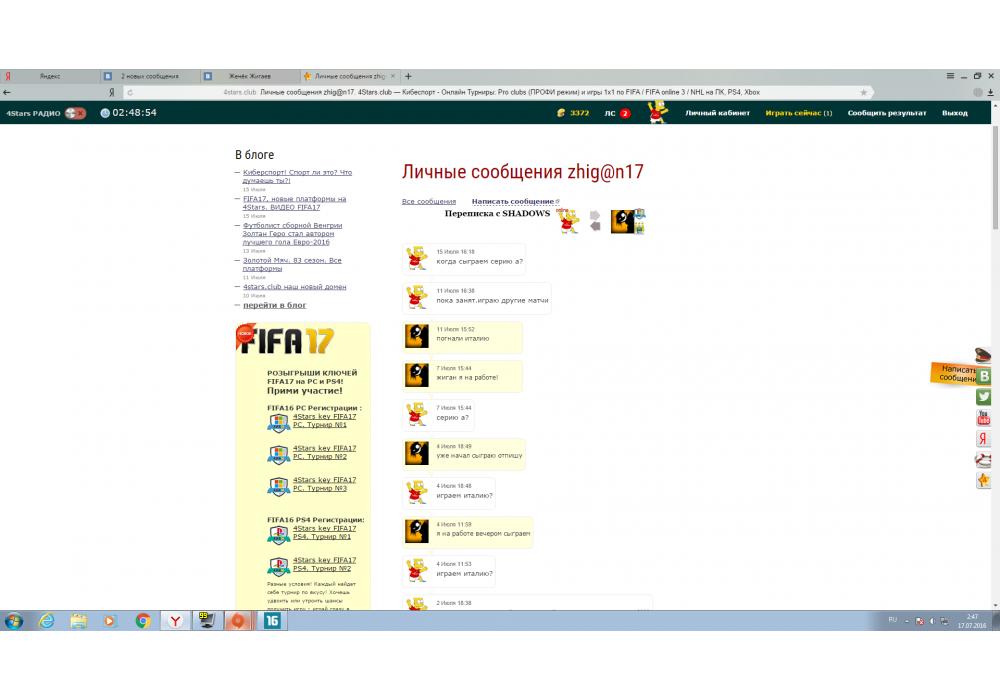Open 'Личный кабинет' in the top menu
This screenshot has width=1000, height=700.
pyautogui.click(x=717, y=113)
